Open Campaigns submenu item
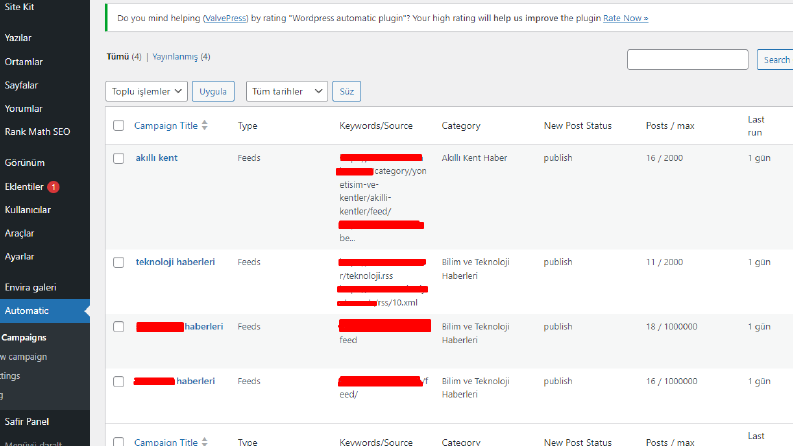Screen dimensions: 793x446 click(24, 337)
